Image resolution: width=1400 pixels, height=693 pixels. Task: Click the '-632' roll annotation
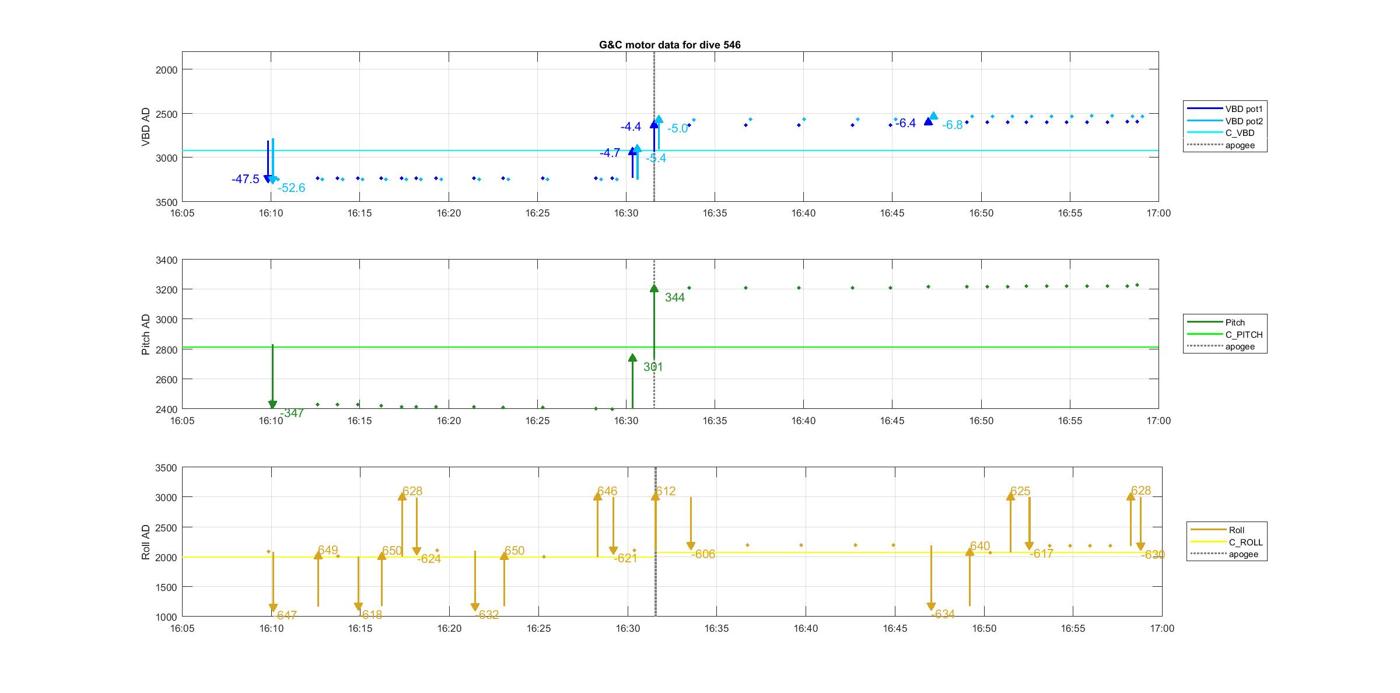click(488, 615)
